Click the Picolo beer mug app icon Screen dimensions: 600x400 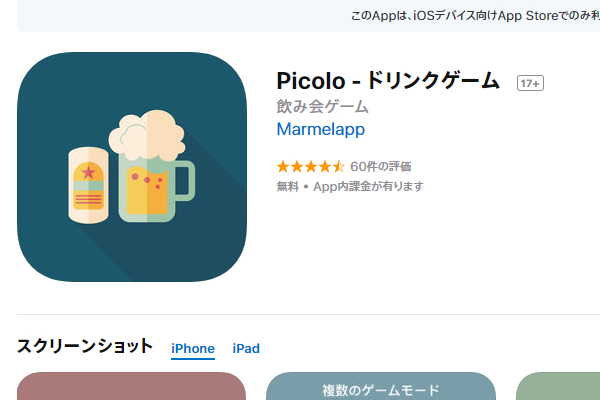point(132,167)
